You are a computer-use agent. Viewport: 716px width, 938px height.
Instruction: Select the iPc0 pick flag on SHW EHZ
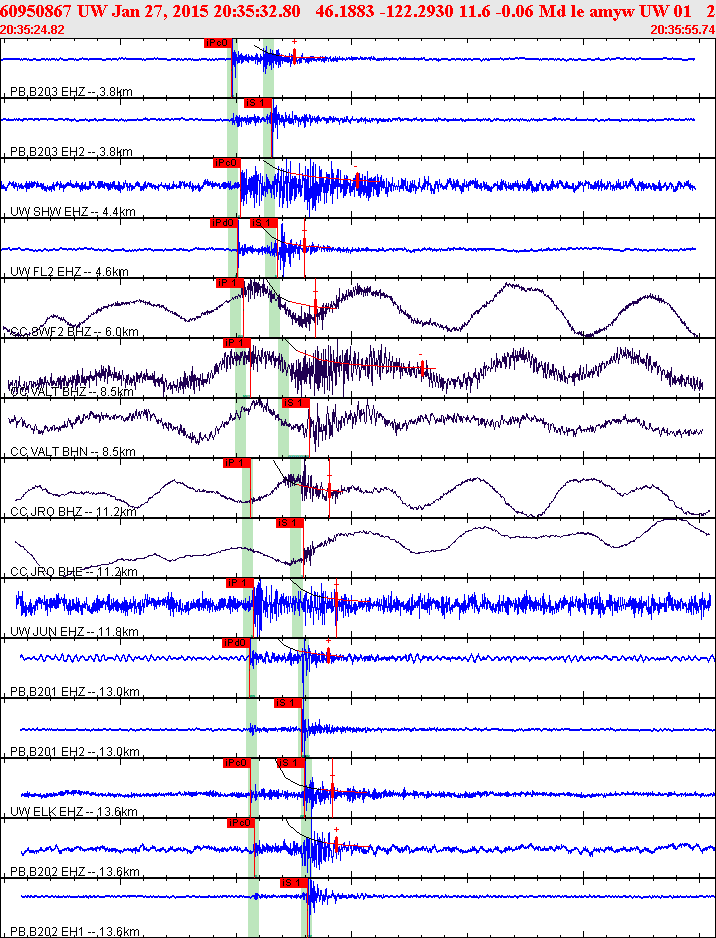tap(227, 163)
